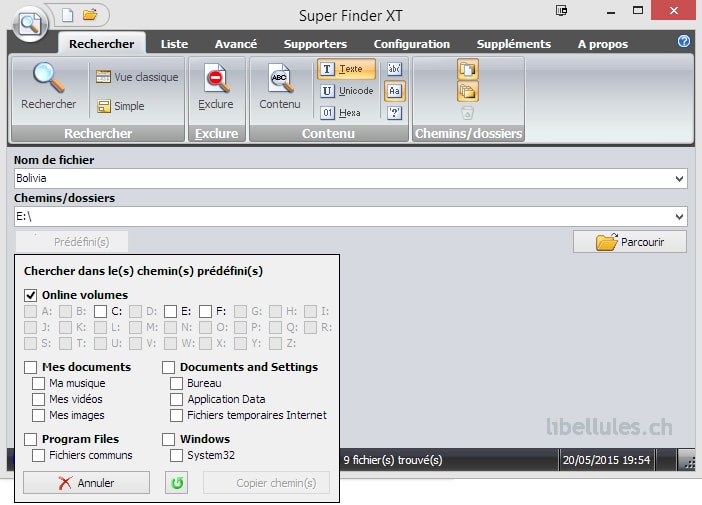This screenshot has width=702, height=505.
Task: Open the A propos tab
Action: pos(603,44)
